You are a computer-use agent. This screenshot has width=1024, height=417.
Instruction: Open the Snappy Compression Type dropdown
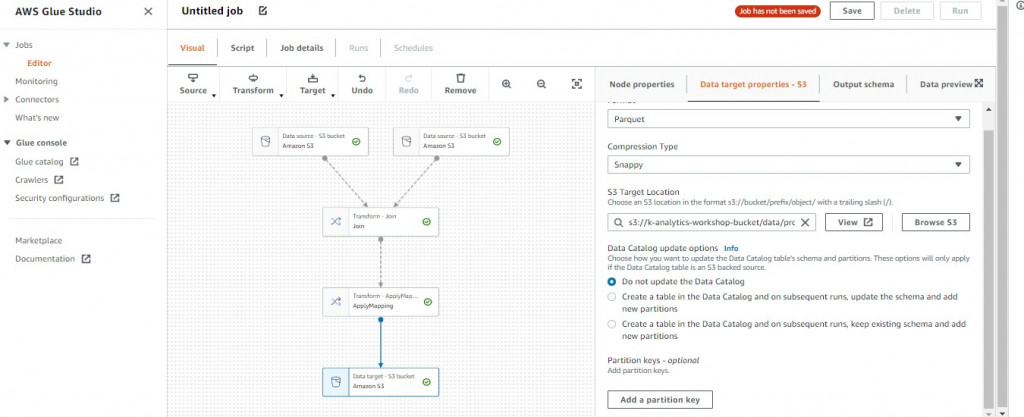coord(788,164)
